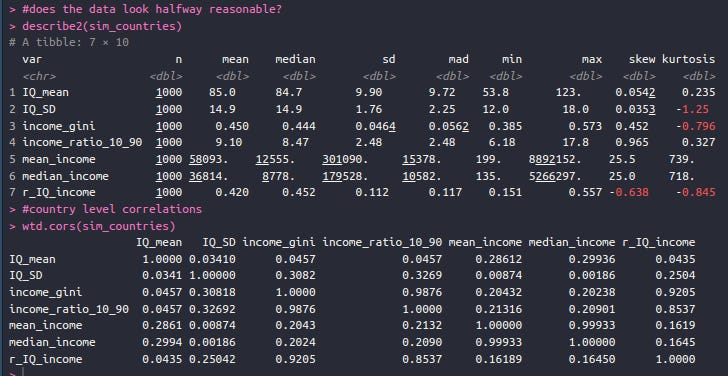
Task: Select the IQ_mean row label in the tibble
Action: (46, 92)
